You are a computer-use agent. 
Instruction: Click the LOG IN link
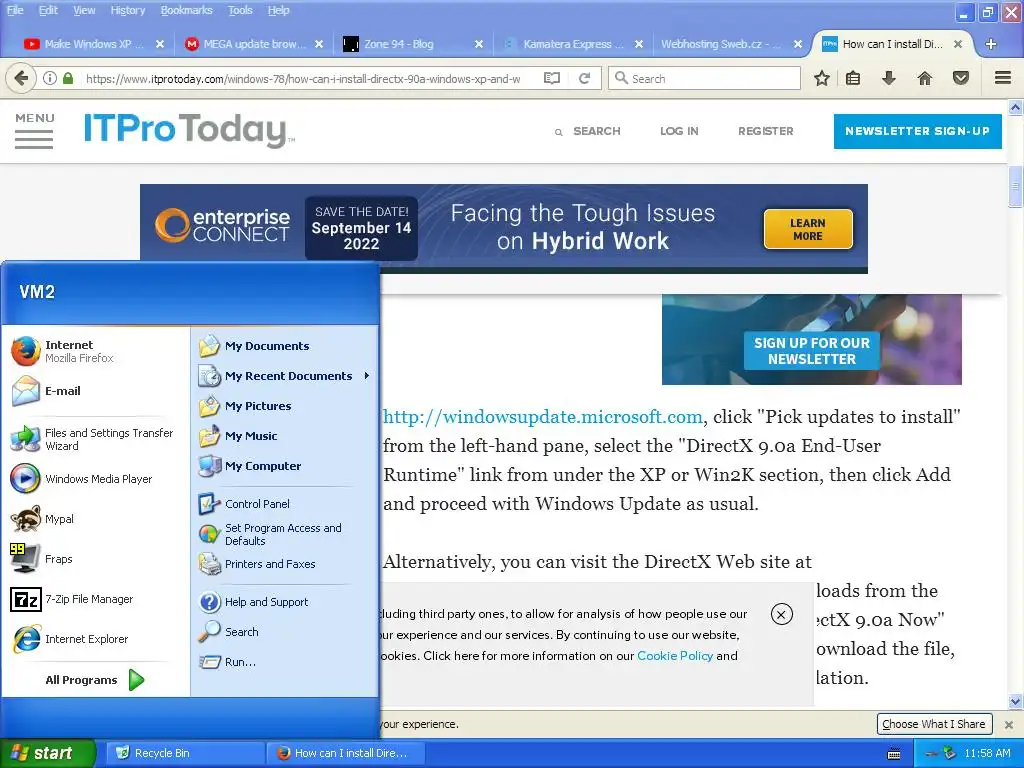click(x=679, y=131)
